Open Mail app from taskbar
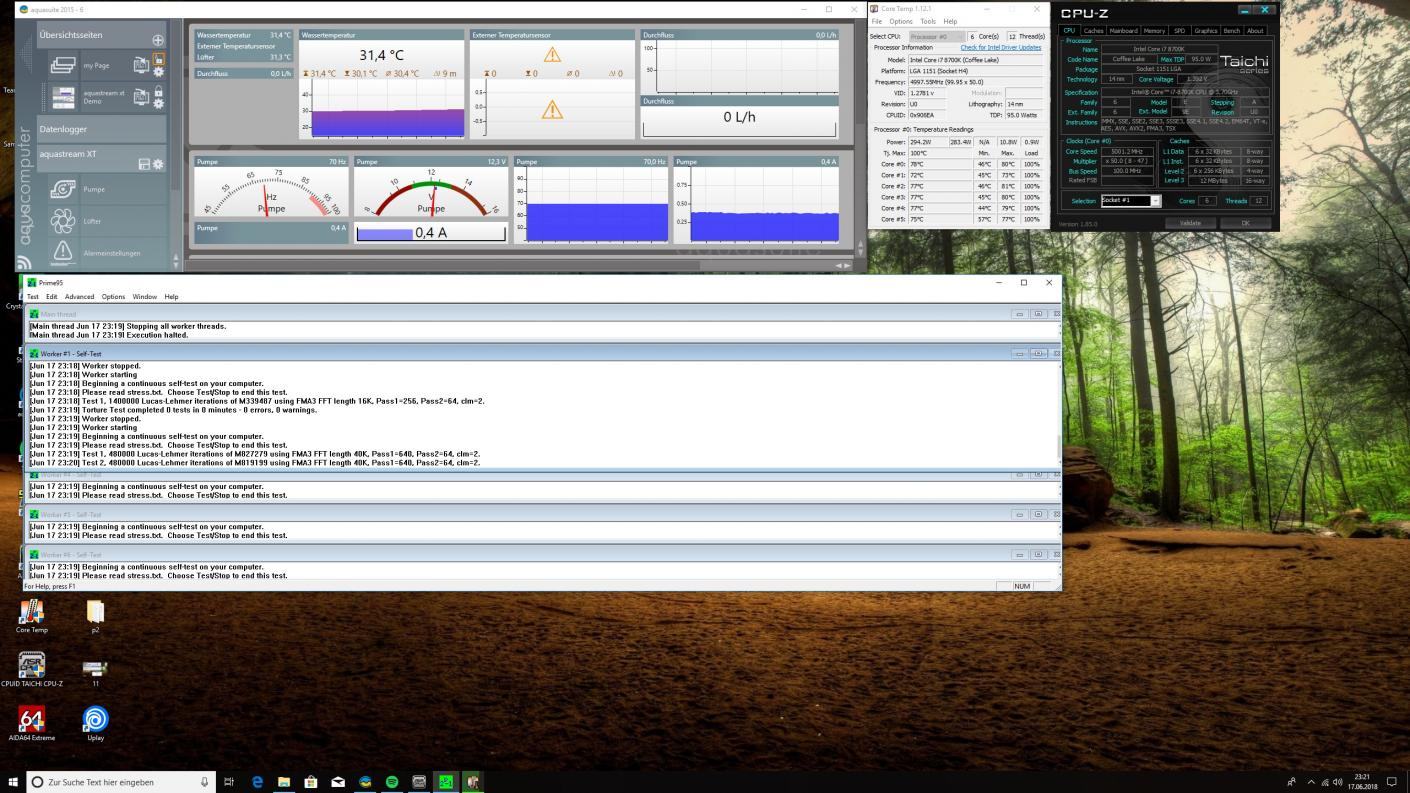1410x793 pixels. pos(338,782)
